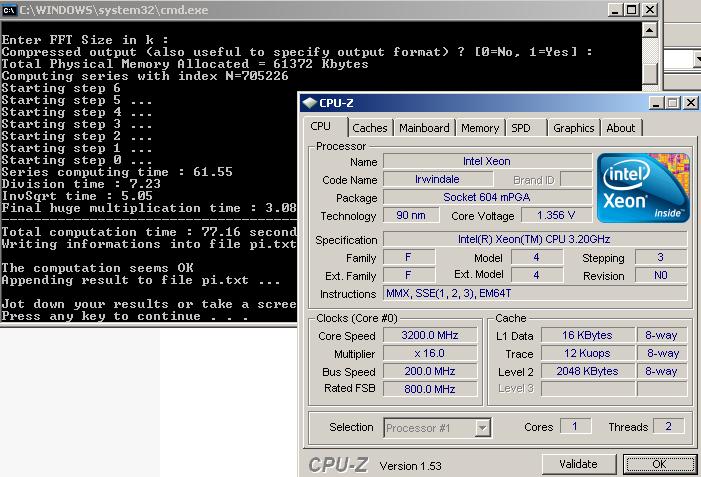Close the CPU-Z window

[x=691, y=103]
